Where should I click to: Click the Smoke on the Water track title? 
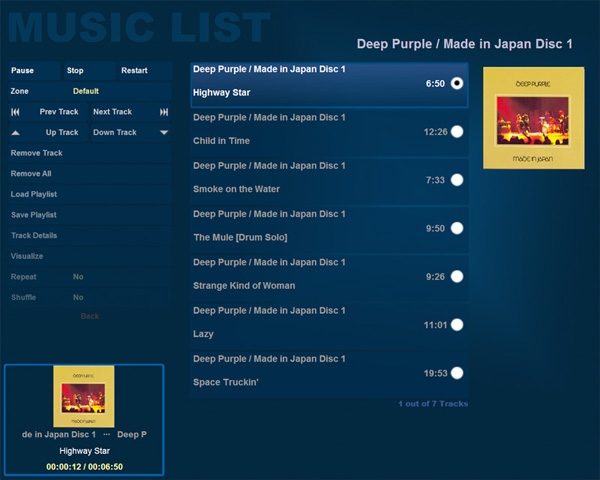coord(236,189)
